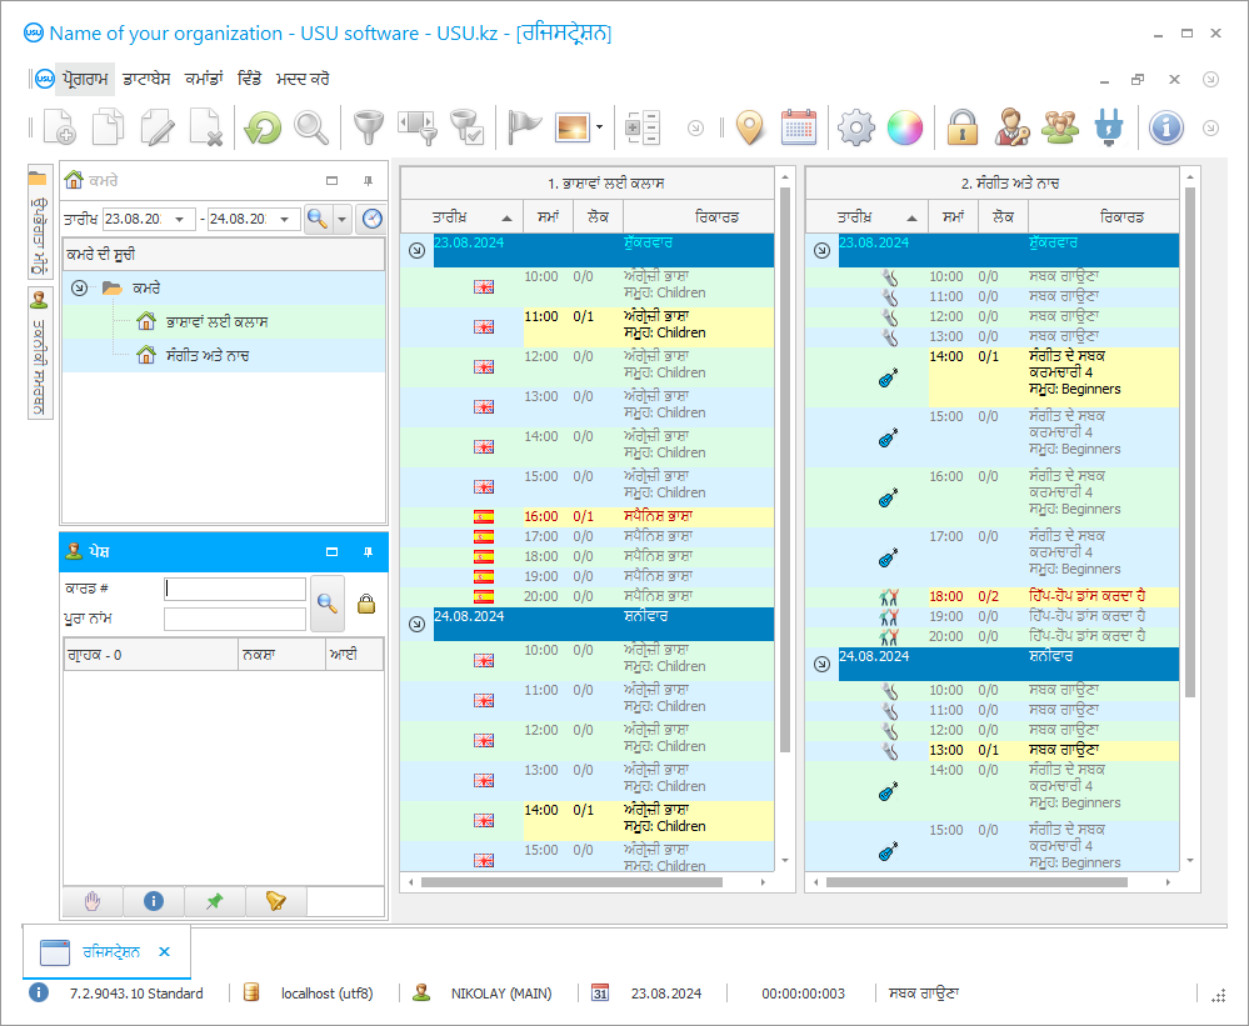Click the clock icon in rooms panel

[372, 219]
